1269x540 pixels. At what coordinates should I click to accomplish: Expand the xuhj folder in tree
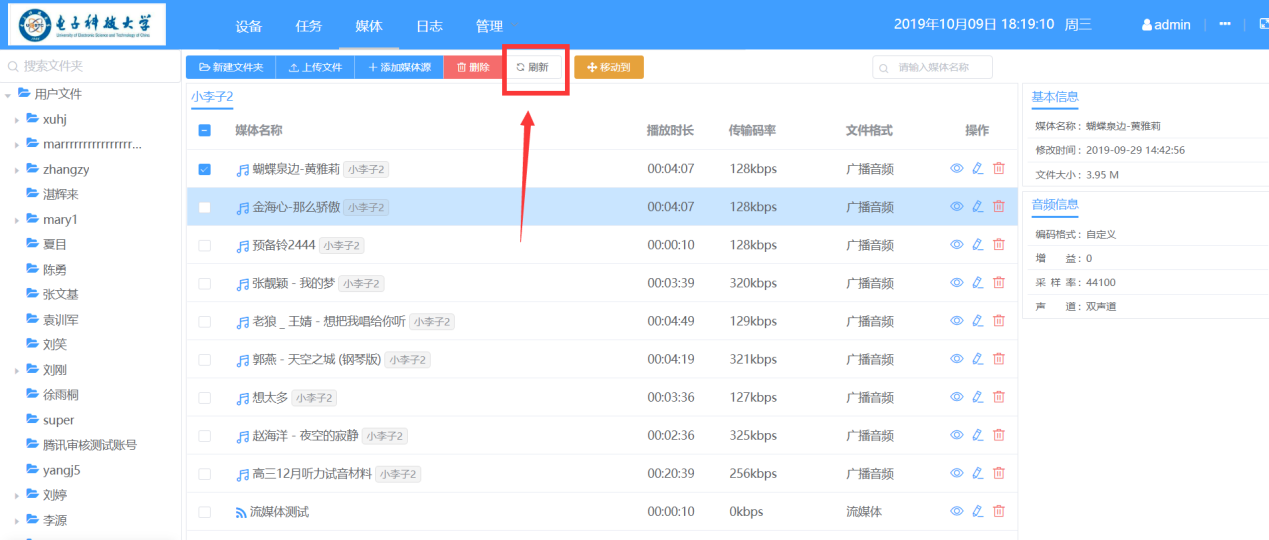17,120
